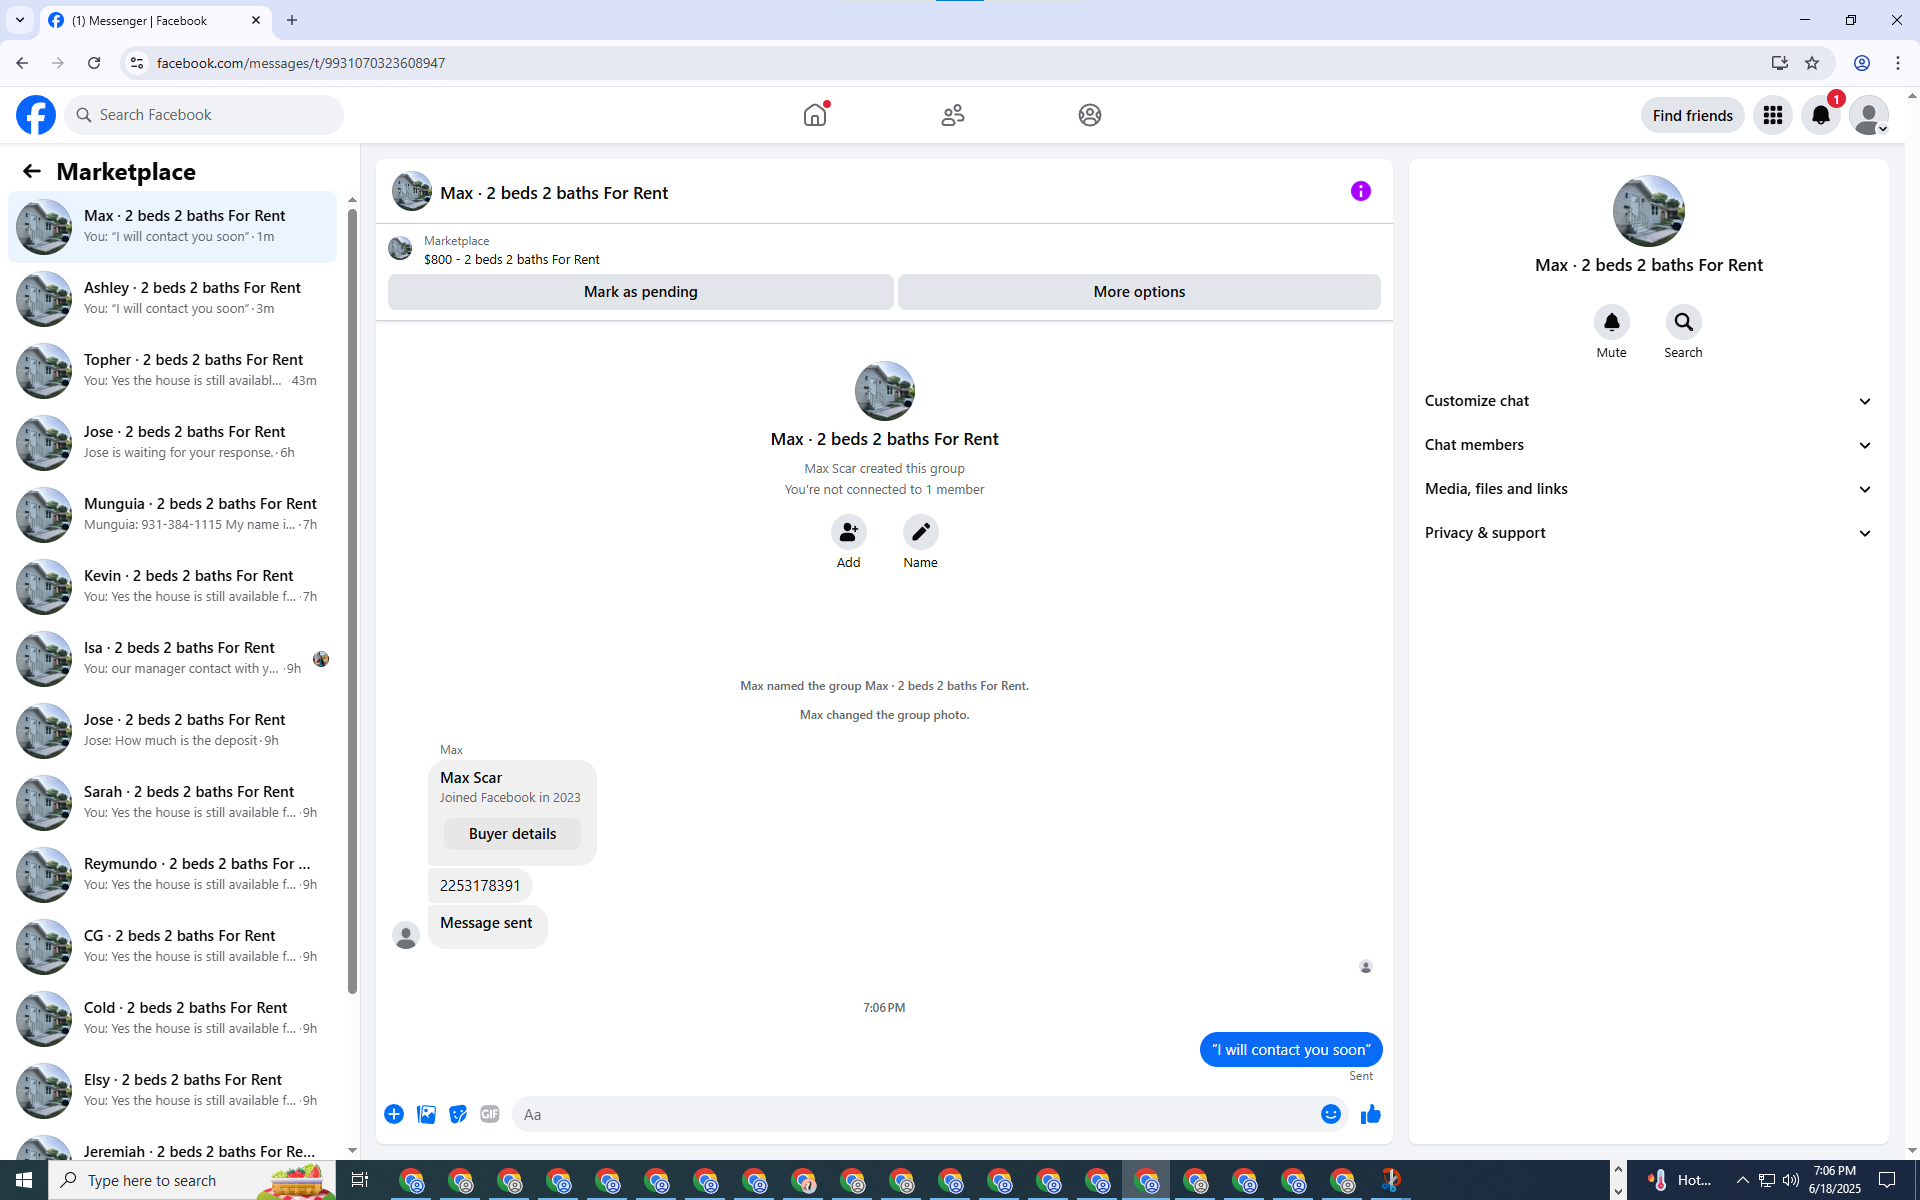Open Buyer details for Max Scar
1920x1200 pixels.
point(512,834)
